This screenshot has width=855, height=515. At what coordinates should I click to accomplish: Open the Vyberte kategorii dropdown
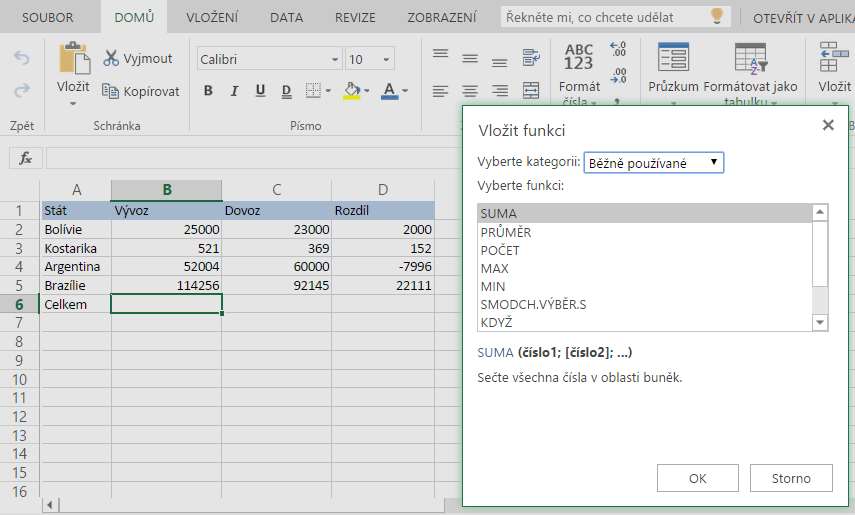coord(653,163)
